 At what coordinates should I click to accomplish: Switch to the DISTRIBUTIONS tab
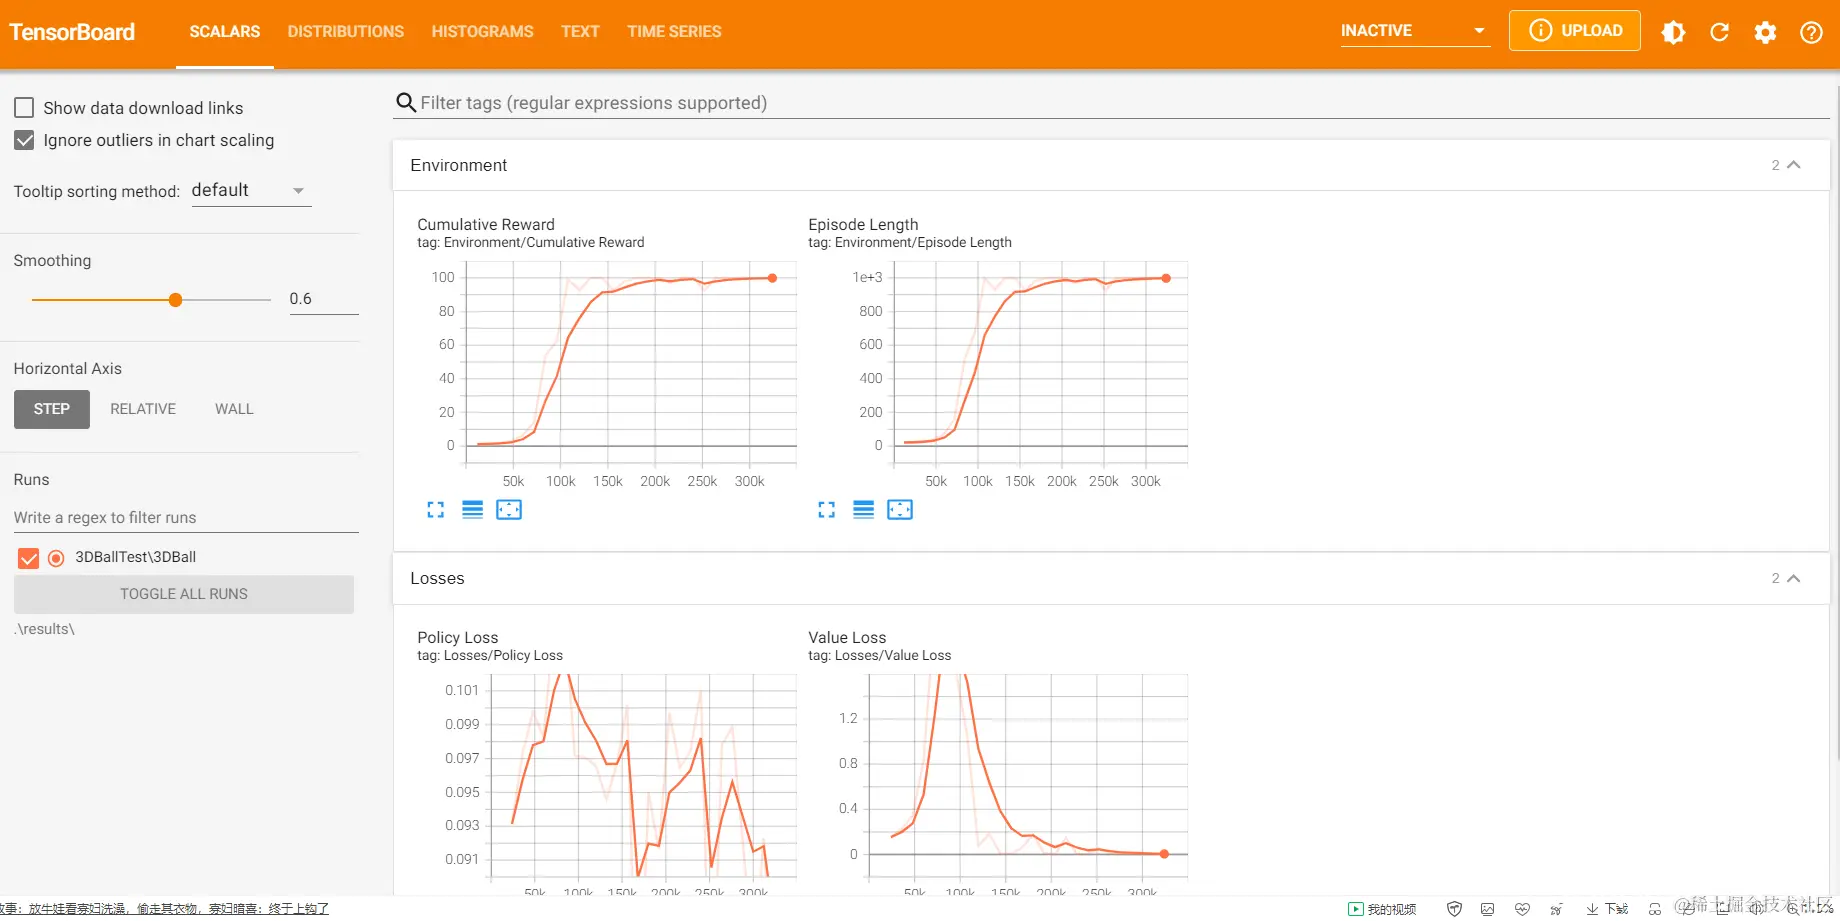coord(346,32)
